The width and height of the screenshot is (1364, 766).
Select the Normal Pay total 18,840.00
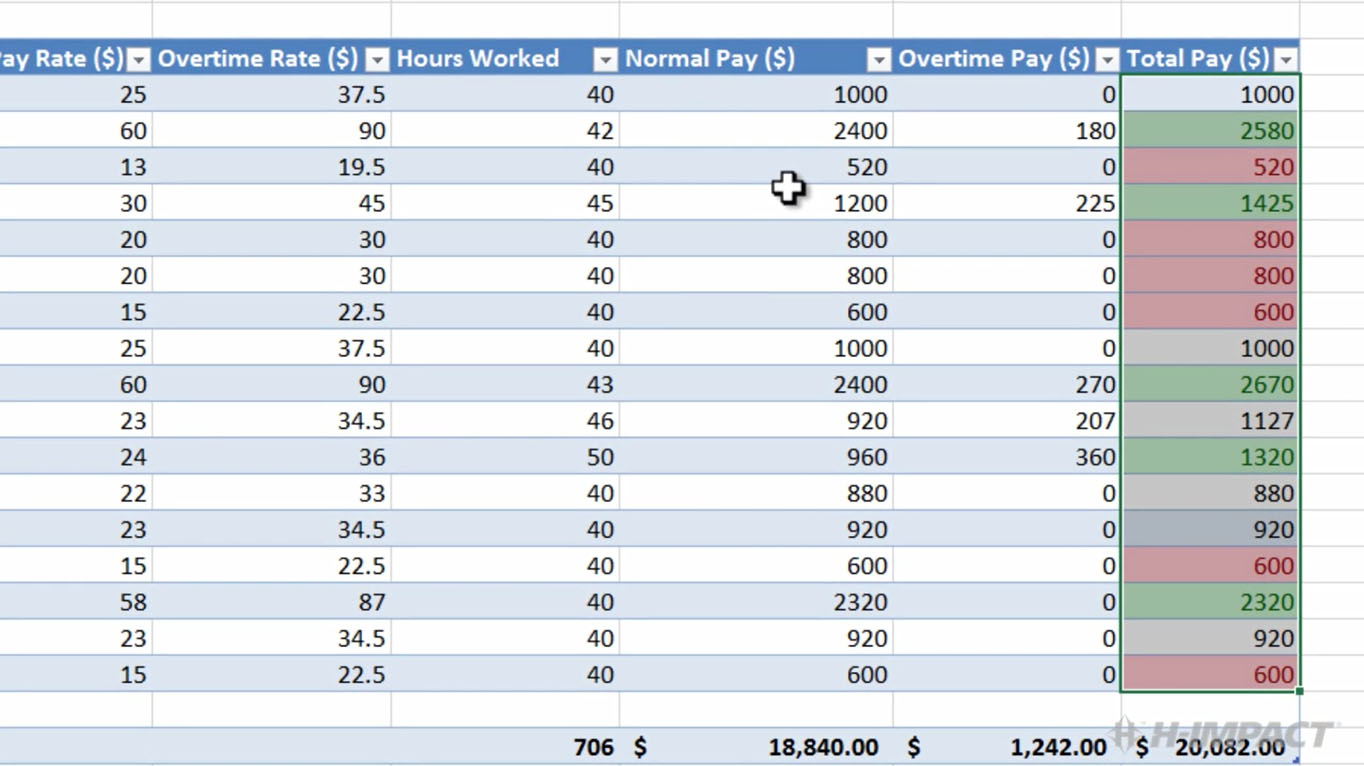point(755,747)
